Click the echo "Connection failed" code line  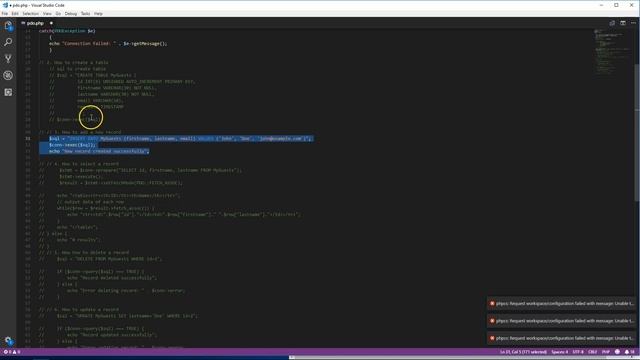click(x=108, y=44)
